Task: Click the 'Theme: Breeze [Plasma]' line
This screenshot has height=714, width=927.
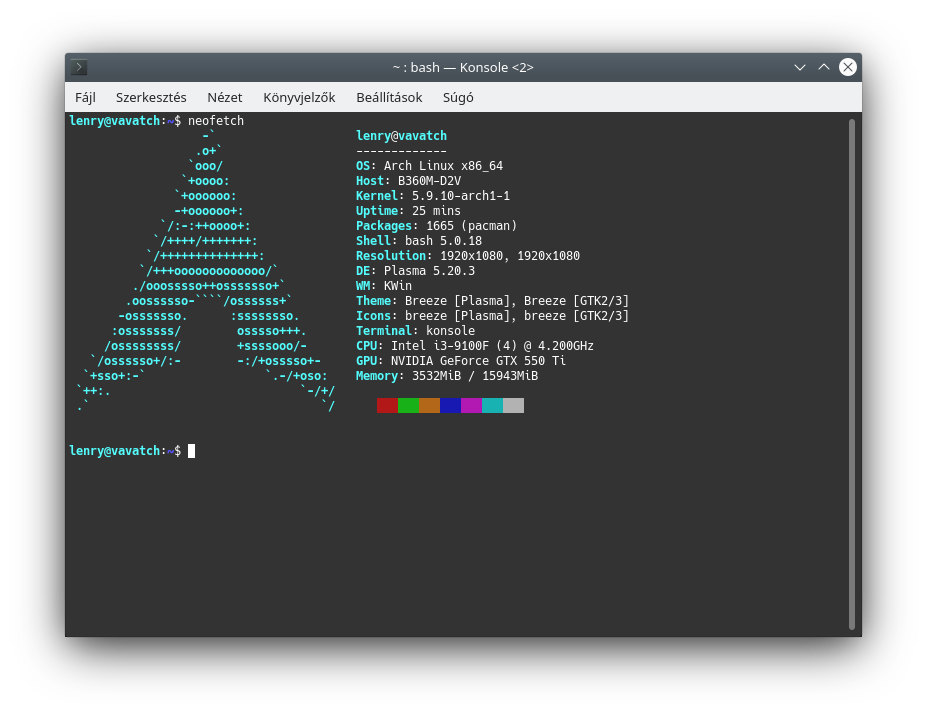Action: [x=492, y=301]
